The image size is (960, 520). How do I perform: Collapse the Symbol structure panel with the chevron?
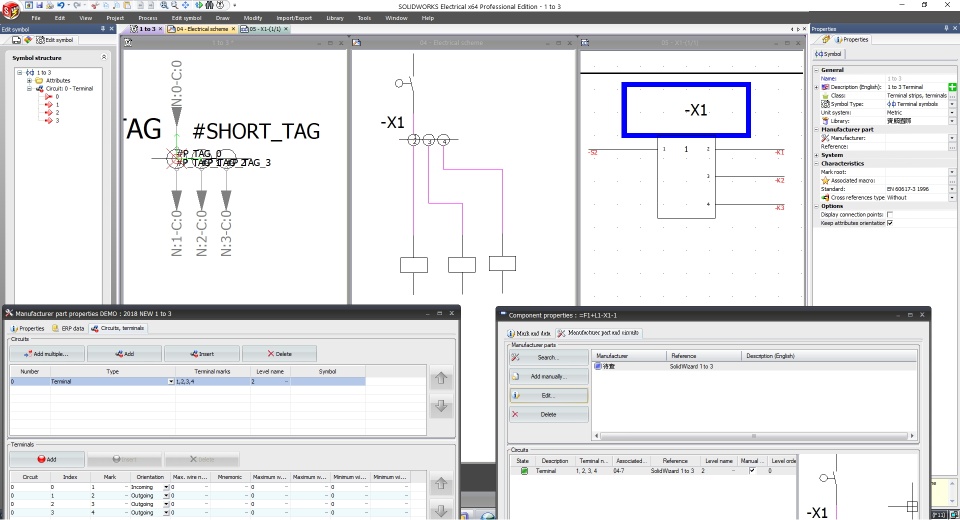coord(103,58)
